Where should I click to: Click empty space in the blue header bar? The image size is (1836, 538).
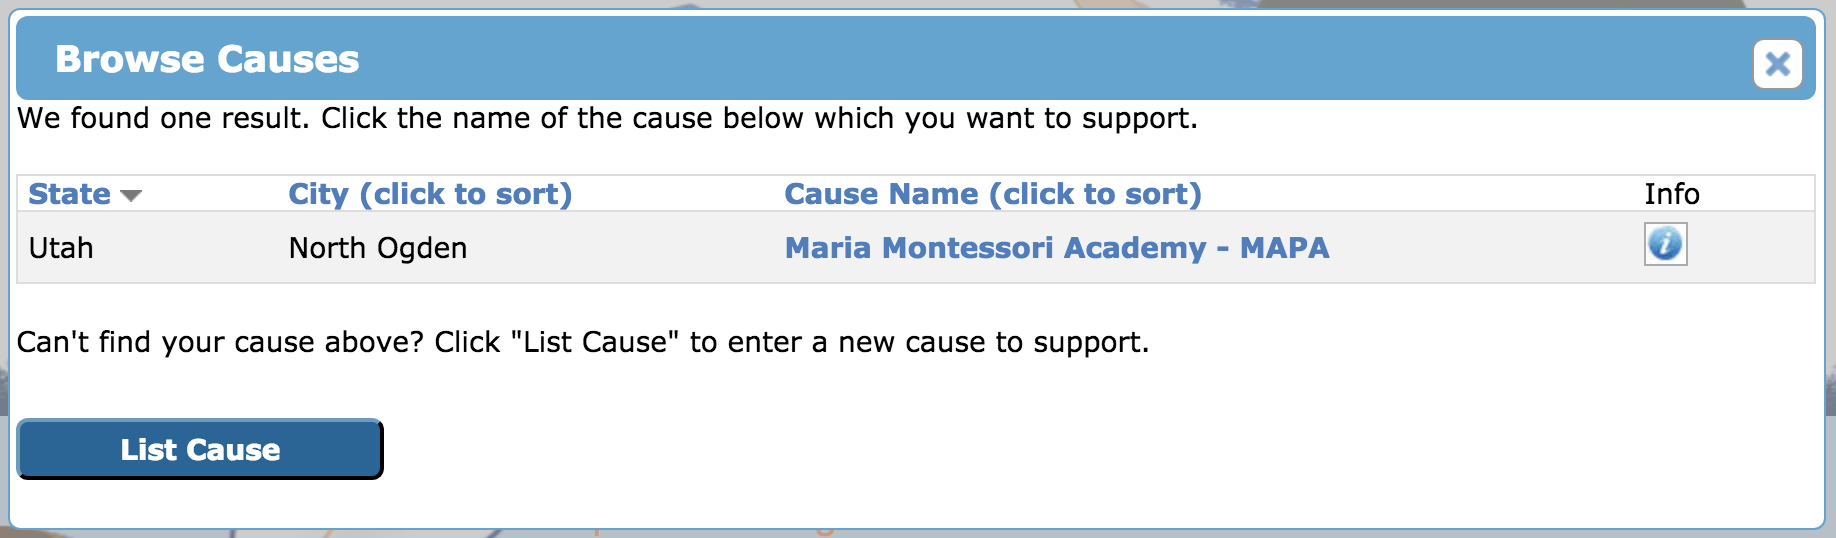coord(1000,58)
